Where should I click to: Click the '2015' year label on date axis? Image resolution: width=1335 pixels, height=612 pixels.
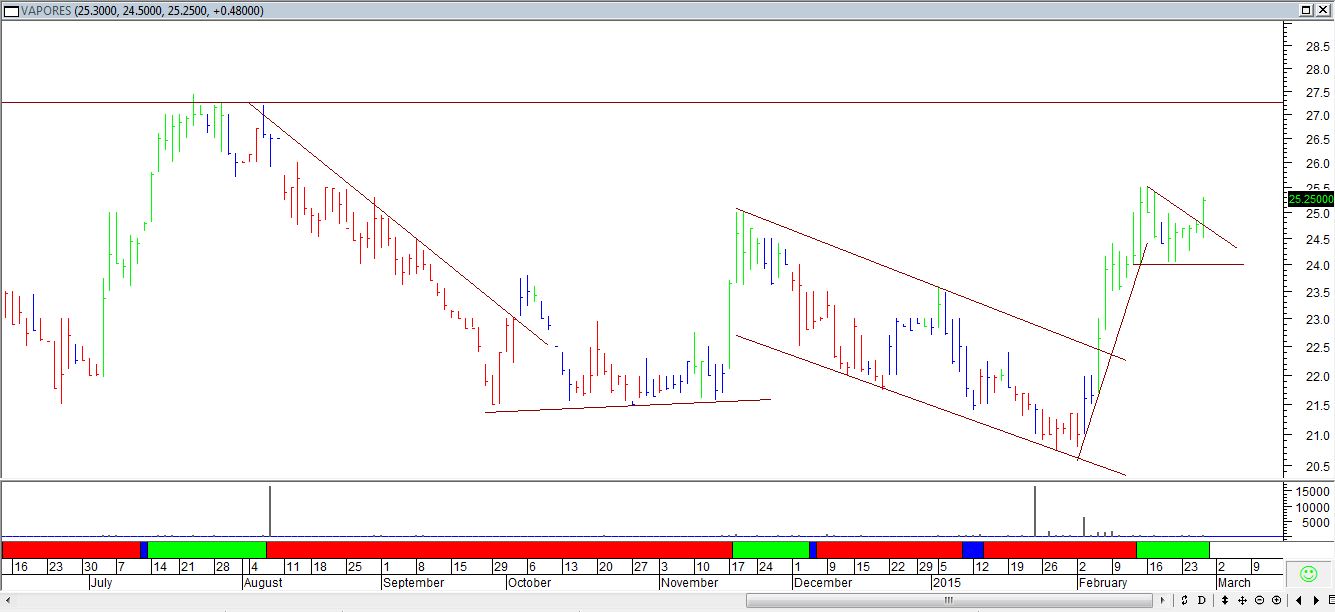tap(946, 582)
